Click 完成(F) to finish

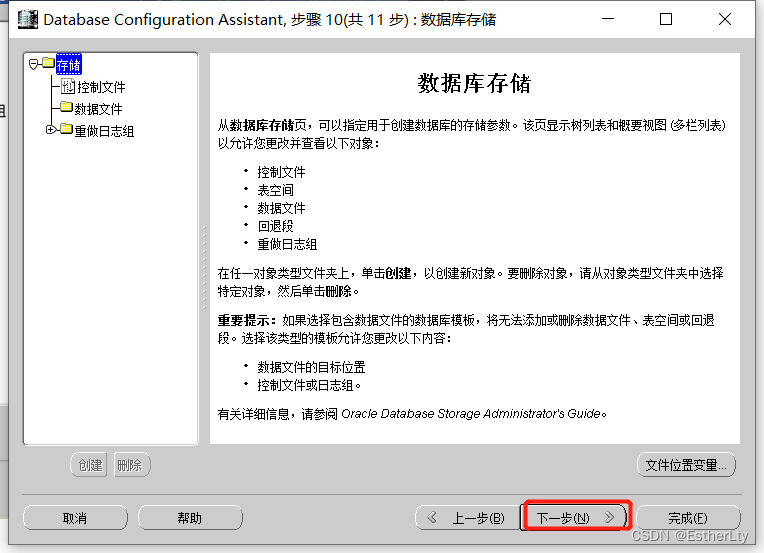click(688, 517)
